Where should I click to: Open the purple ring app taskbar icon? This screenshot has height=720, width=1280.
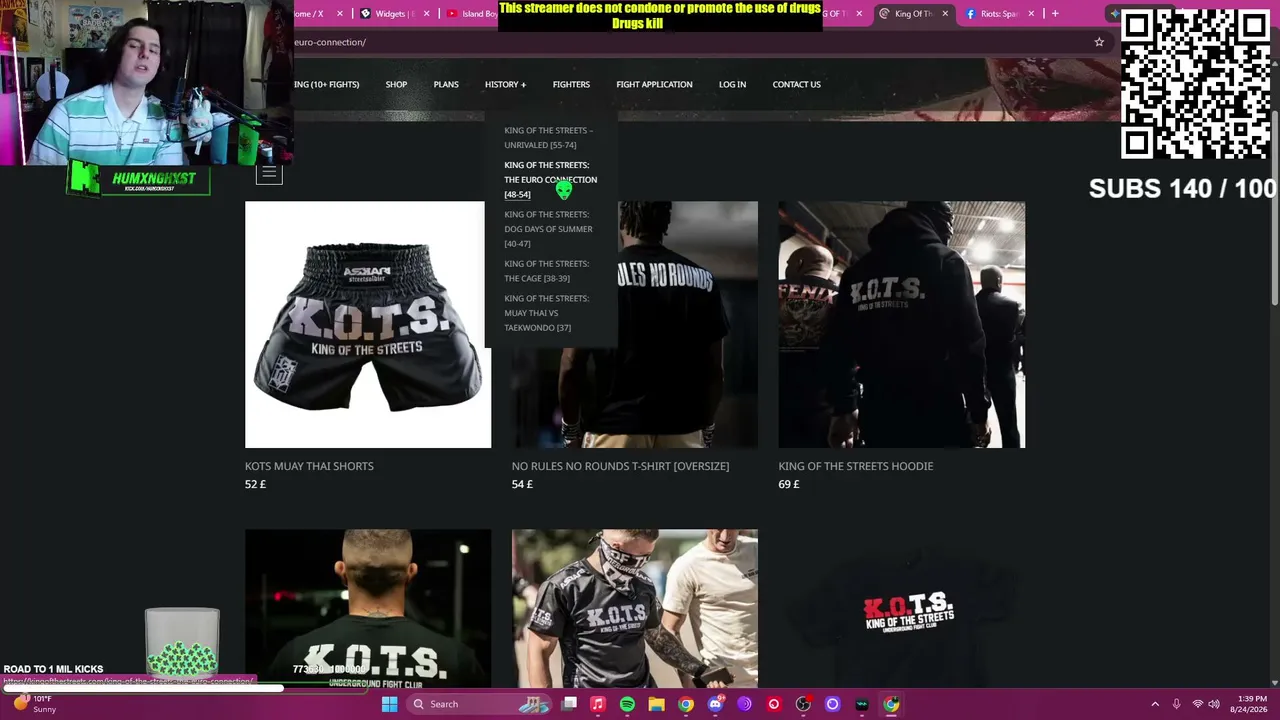coord(832,704)
